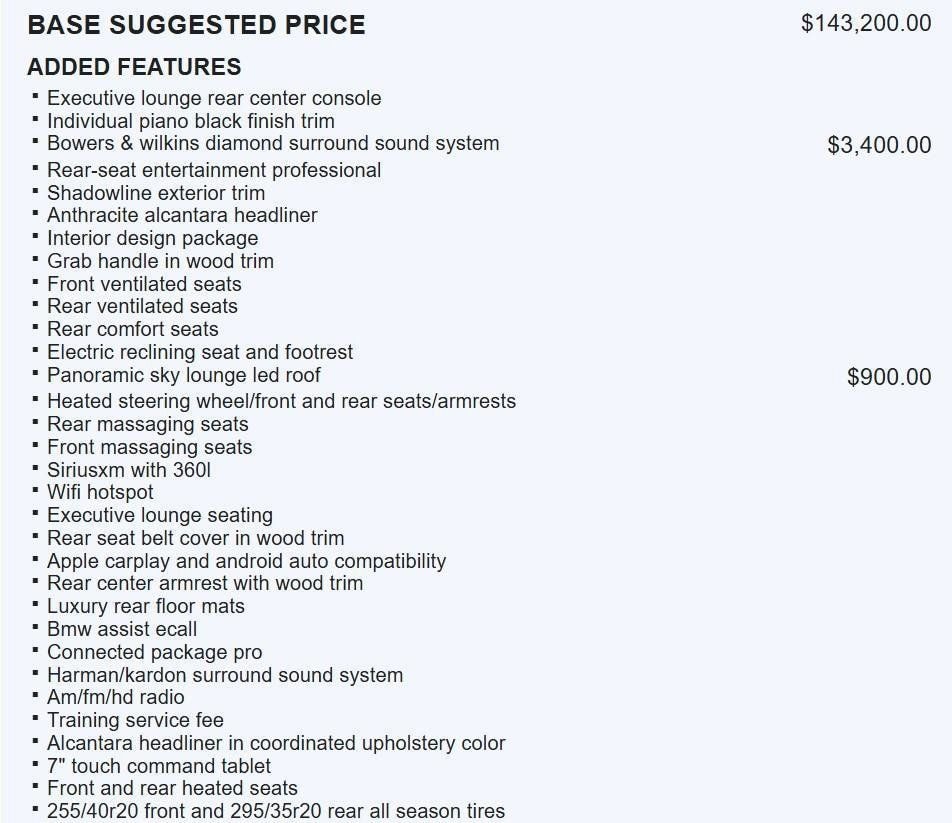Click Bmw assist ecall entry

(x=122, y=629)
